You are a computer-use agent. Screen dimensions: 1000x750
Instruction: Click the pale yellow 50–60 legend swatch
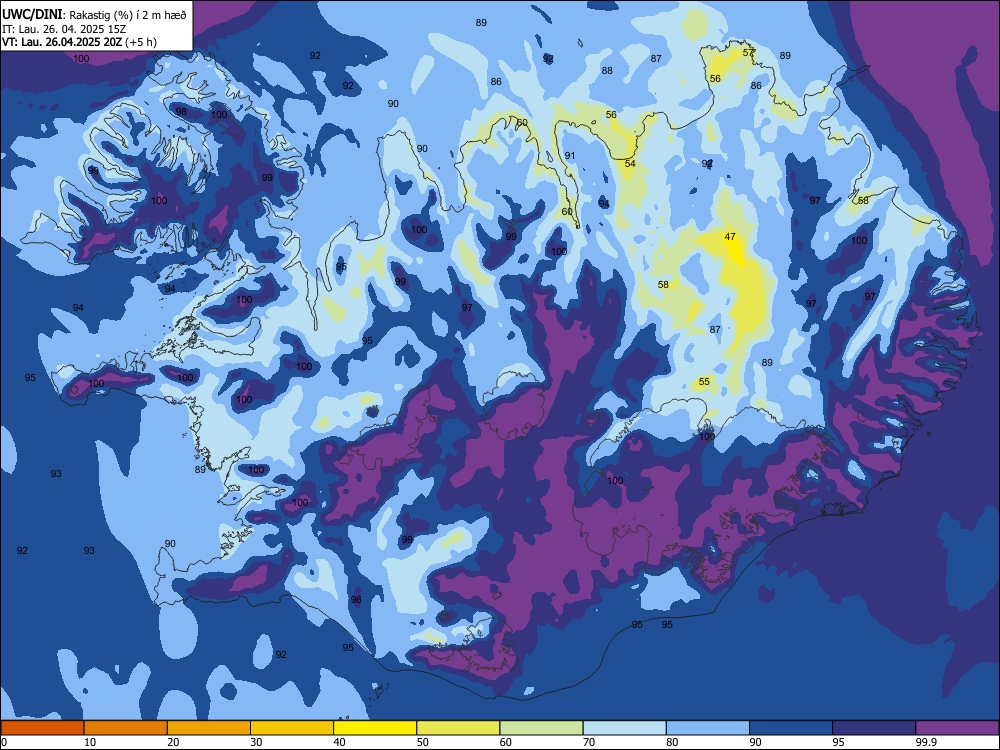[458, 728]
